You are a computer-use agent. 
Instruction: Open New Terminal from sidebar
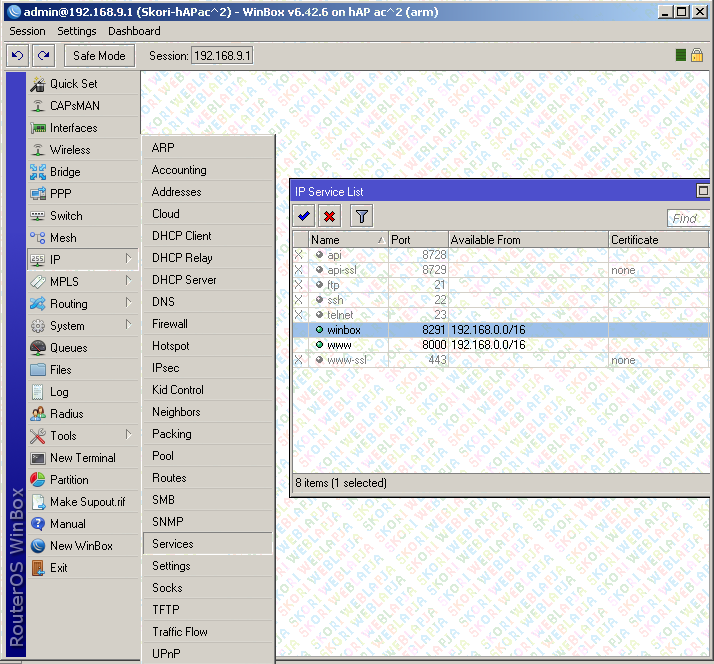click(x=82, y=458)
